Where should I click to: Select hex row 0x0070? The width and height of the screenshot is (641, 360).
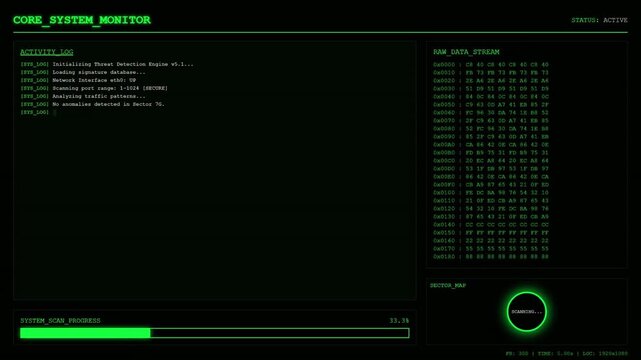click(491, 121)
